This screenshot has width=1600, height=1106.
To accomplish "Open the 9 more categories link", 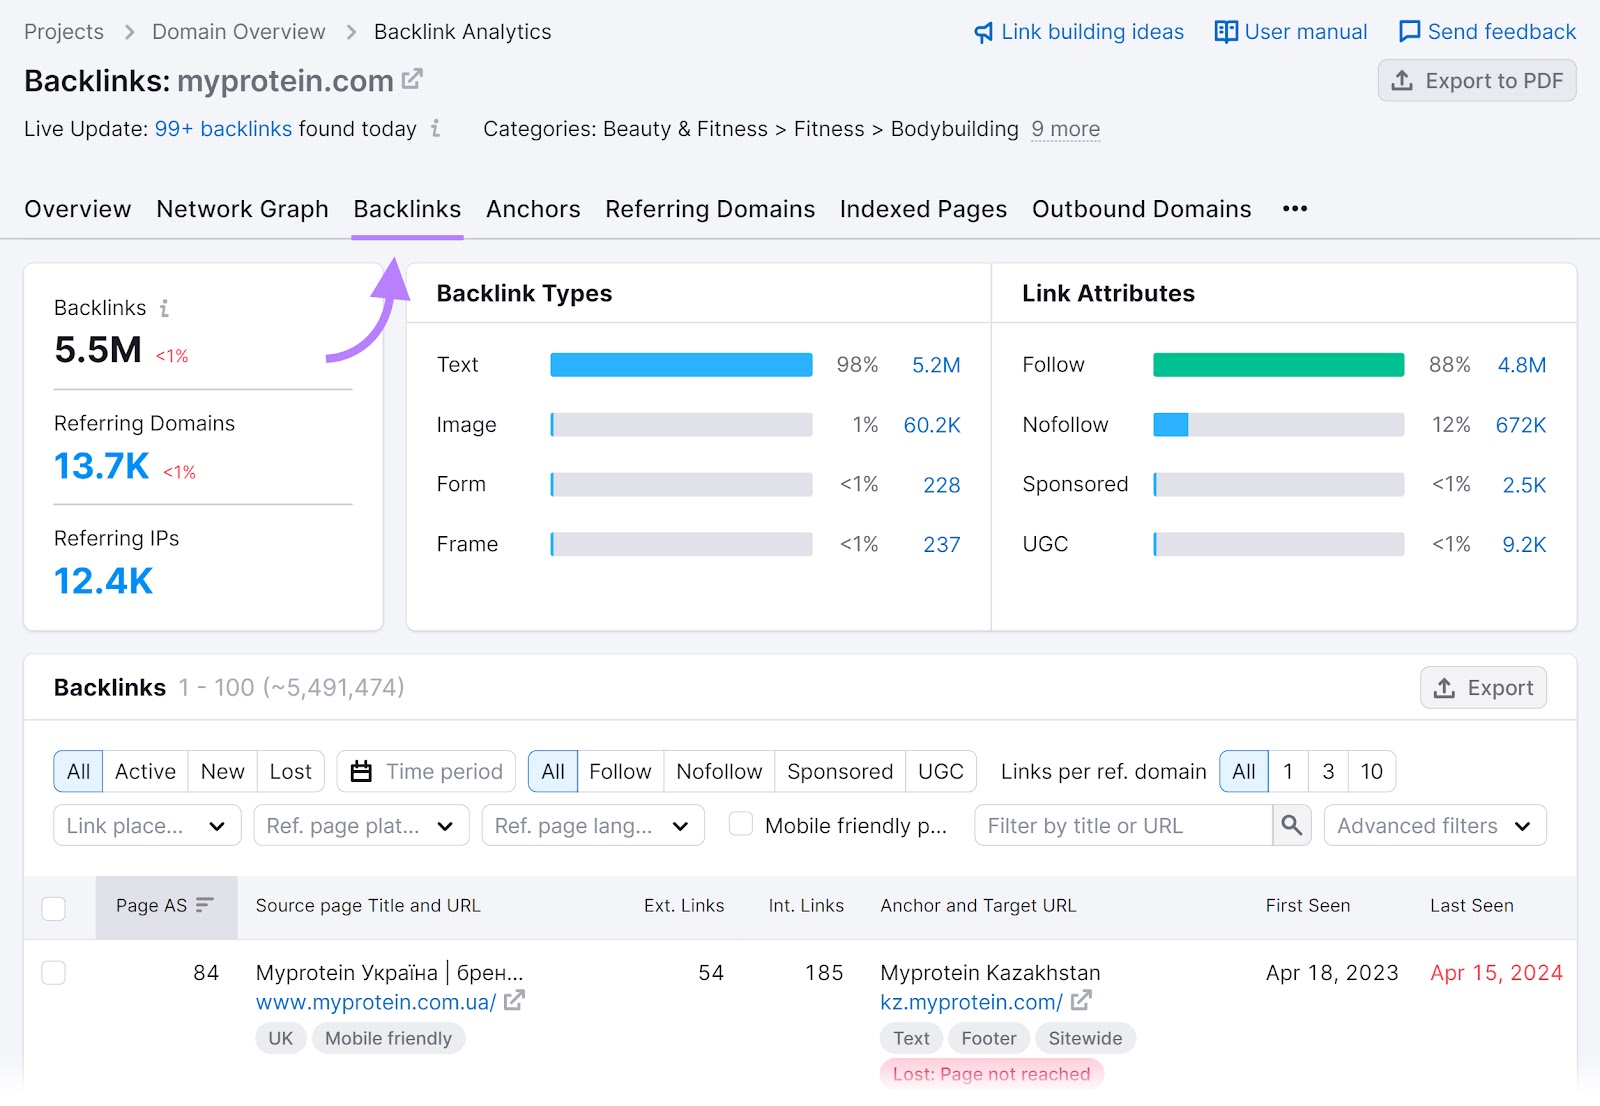I will click(1065, 129).
